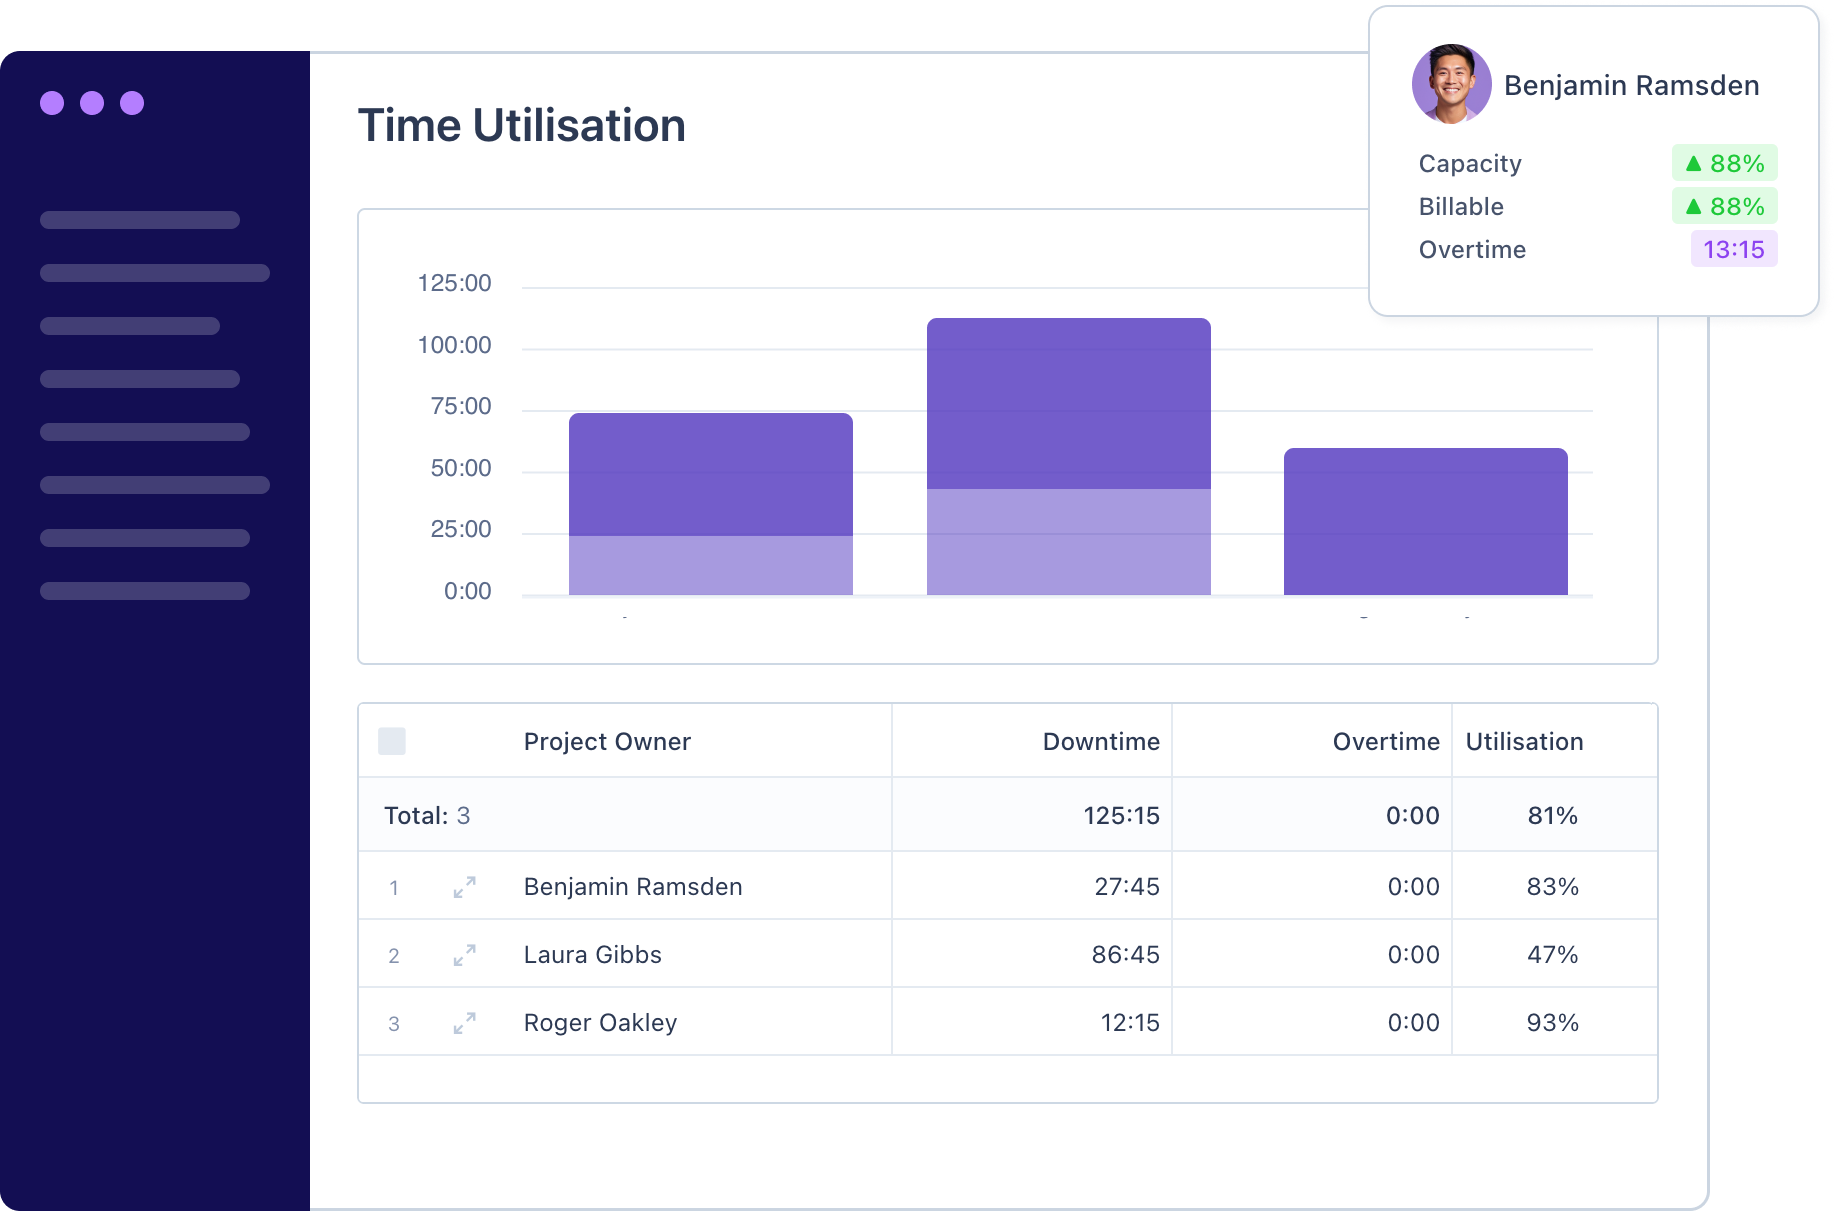Click Benjamin Ramsden's name in the card
1835x1211 pixels.
coord(1632,85)
